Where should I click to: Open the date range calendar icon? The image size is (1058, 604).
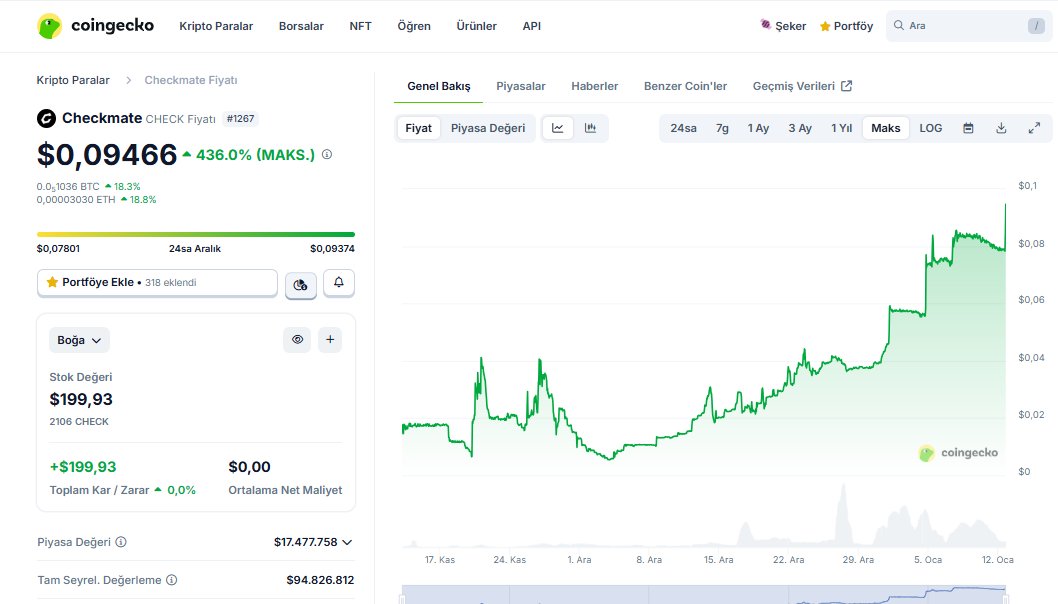(968, 128)
